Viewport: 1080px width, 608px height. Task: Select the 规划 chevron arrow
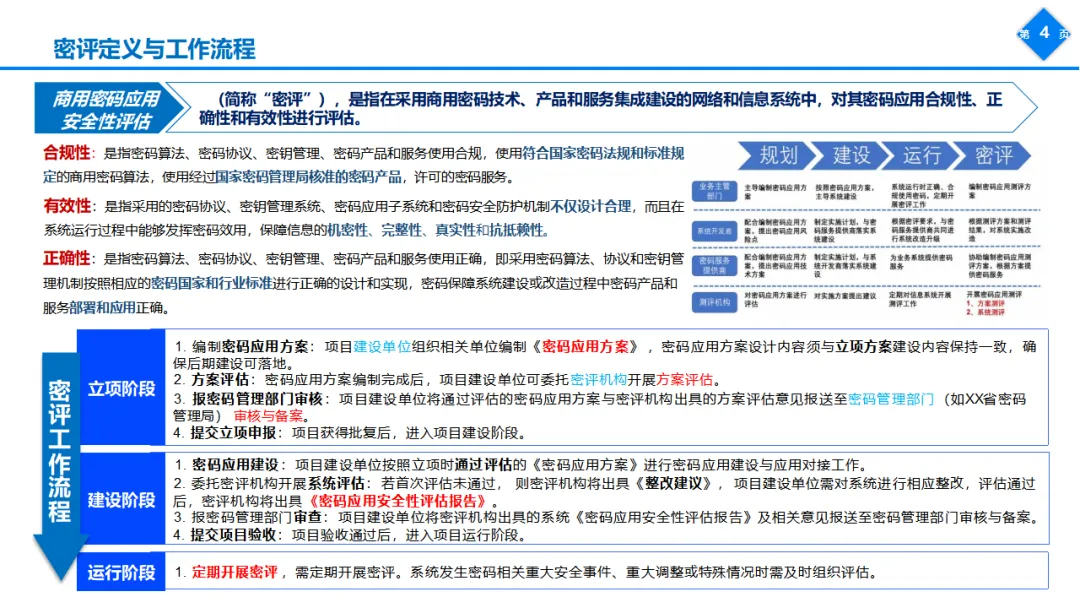click(x=777, y=156)
